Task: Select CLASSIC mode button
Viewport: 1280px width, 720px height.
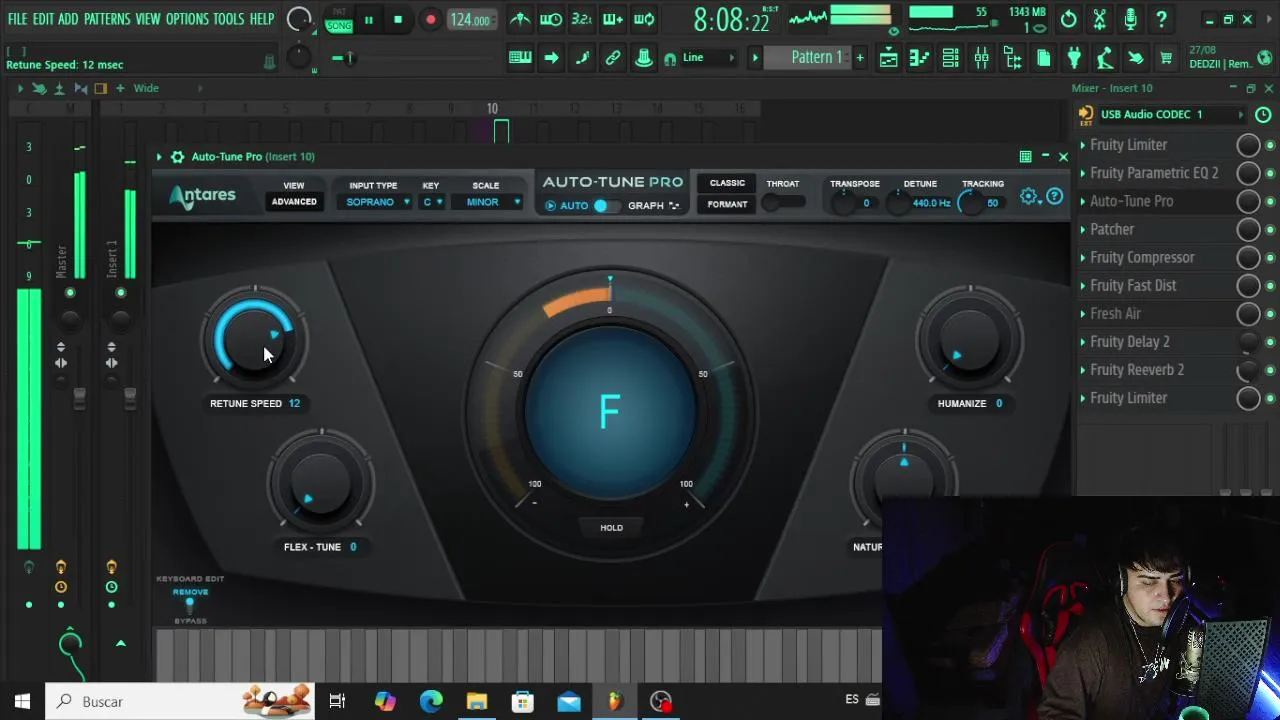Action: click(727, 184)
